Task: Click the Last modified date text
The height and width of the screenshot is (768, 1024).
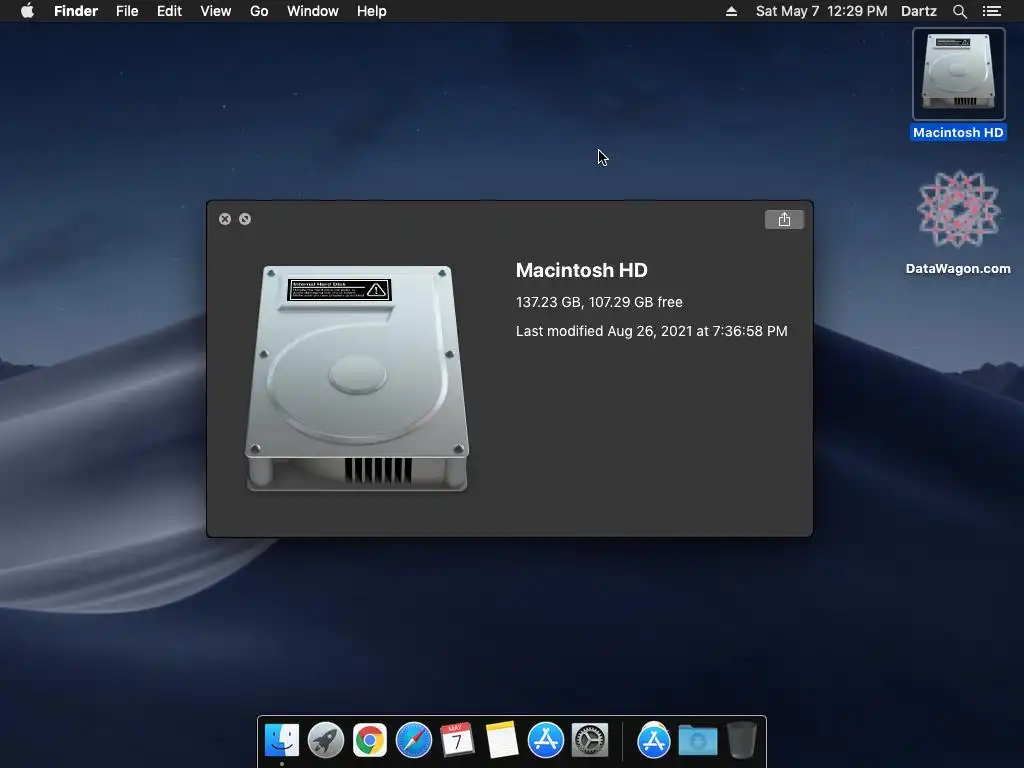Action: point(651,331)
